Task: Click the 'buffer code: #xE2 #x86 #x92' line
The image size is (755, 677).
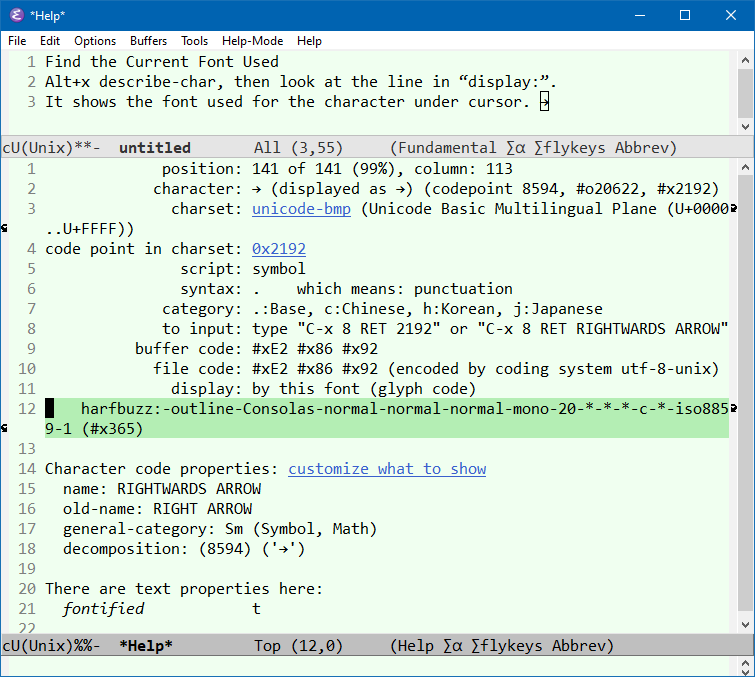Action: [x=256, y=349]
